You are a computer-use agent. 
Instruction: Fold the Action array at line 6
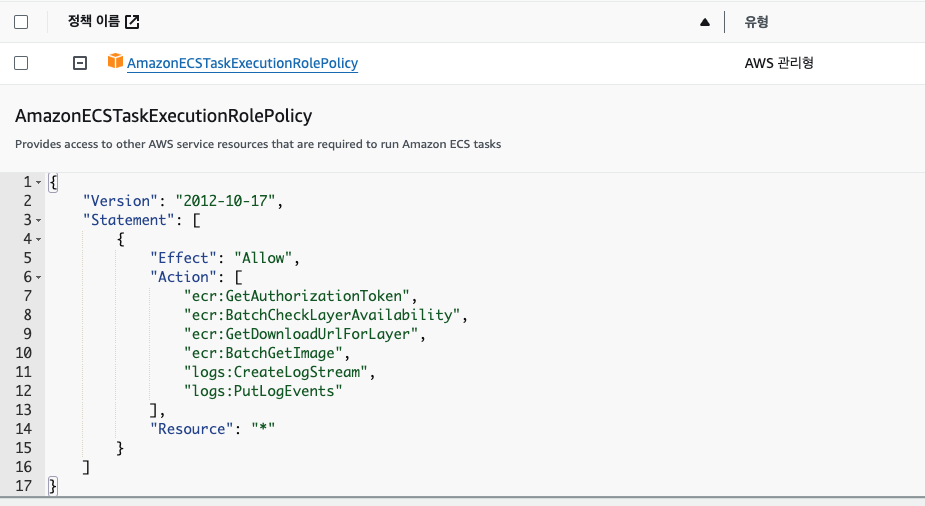(x=38, y=277)
